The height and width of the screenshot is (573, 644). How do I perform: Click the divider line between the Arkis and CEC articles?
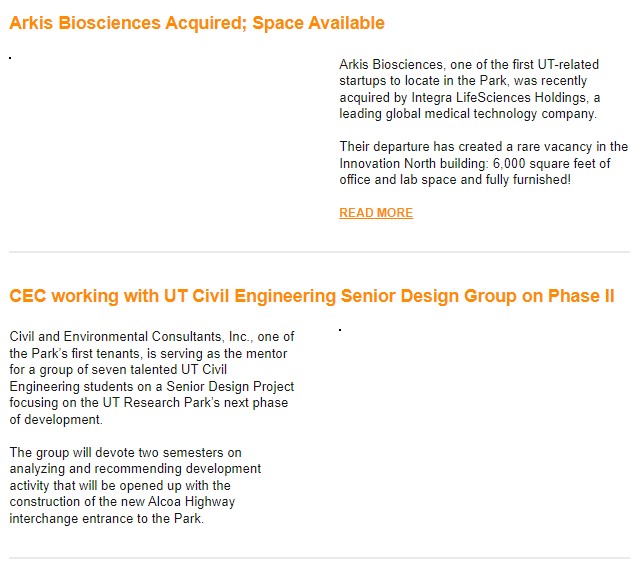[x=320, y=252]
